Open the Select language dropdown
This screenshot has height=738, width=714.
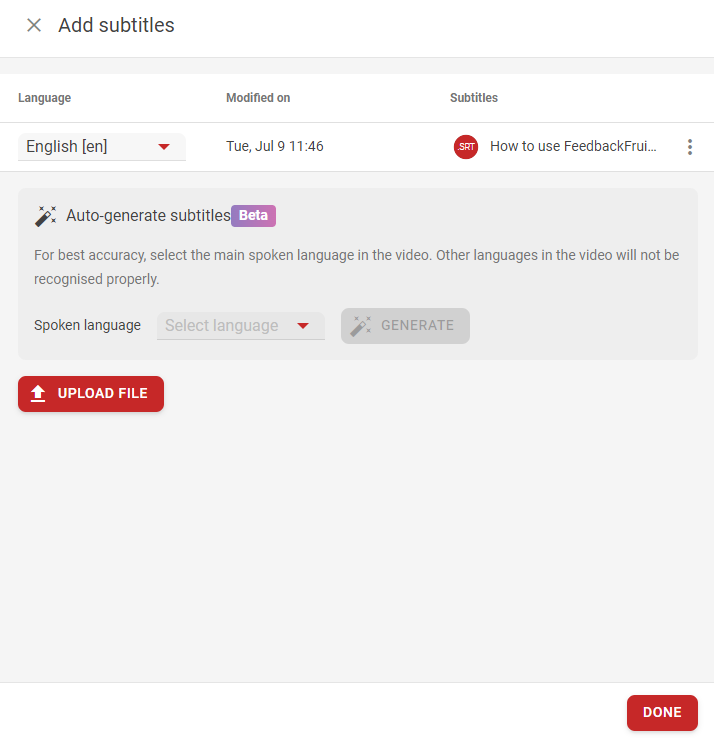pyautogui.click(x=241, y=326)
